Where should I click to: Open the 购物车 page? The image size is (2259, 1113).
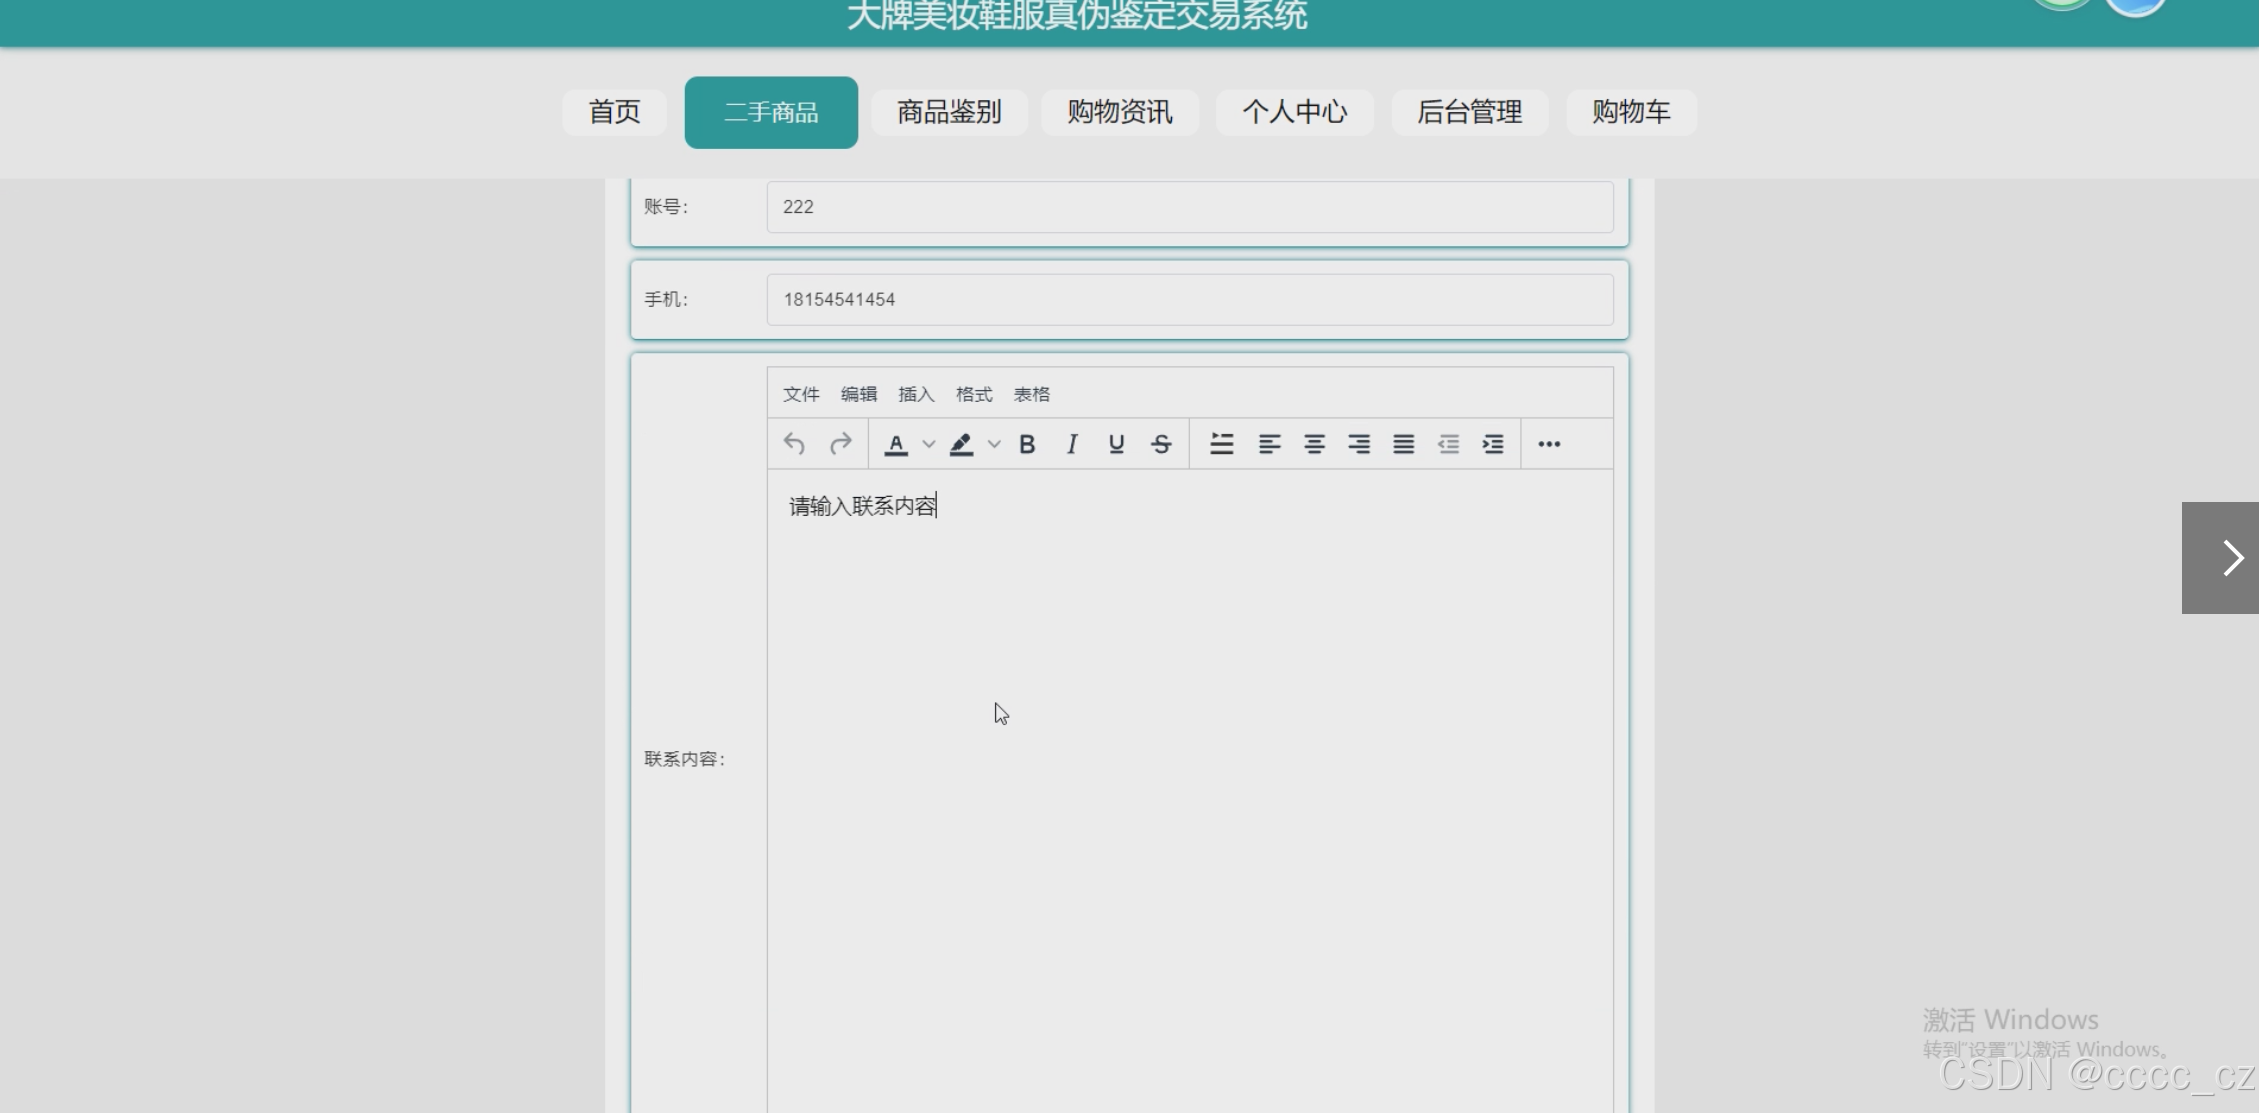1631,112
